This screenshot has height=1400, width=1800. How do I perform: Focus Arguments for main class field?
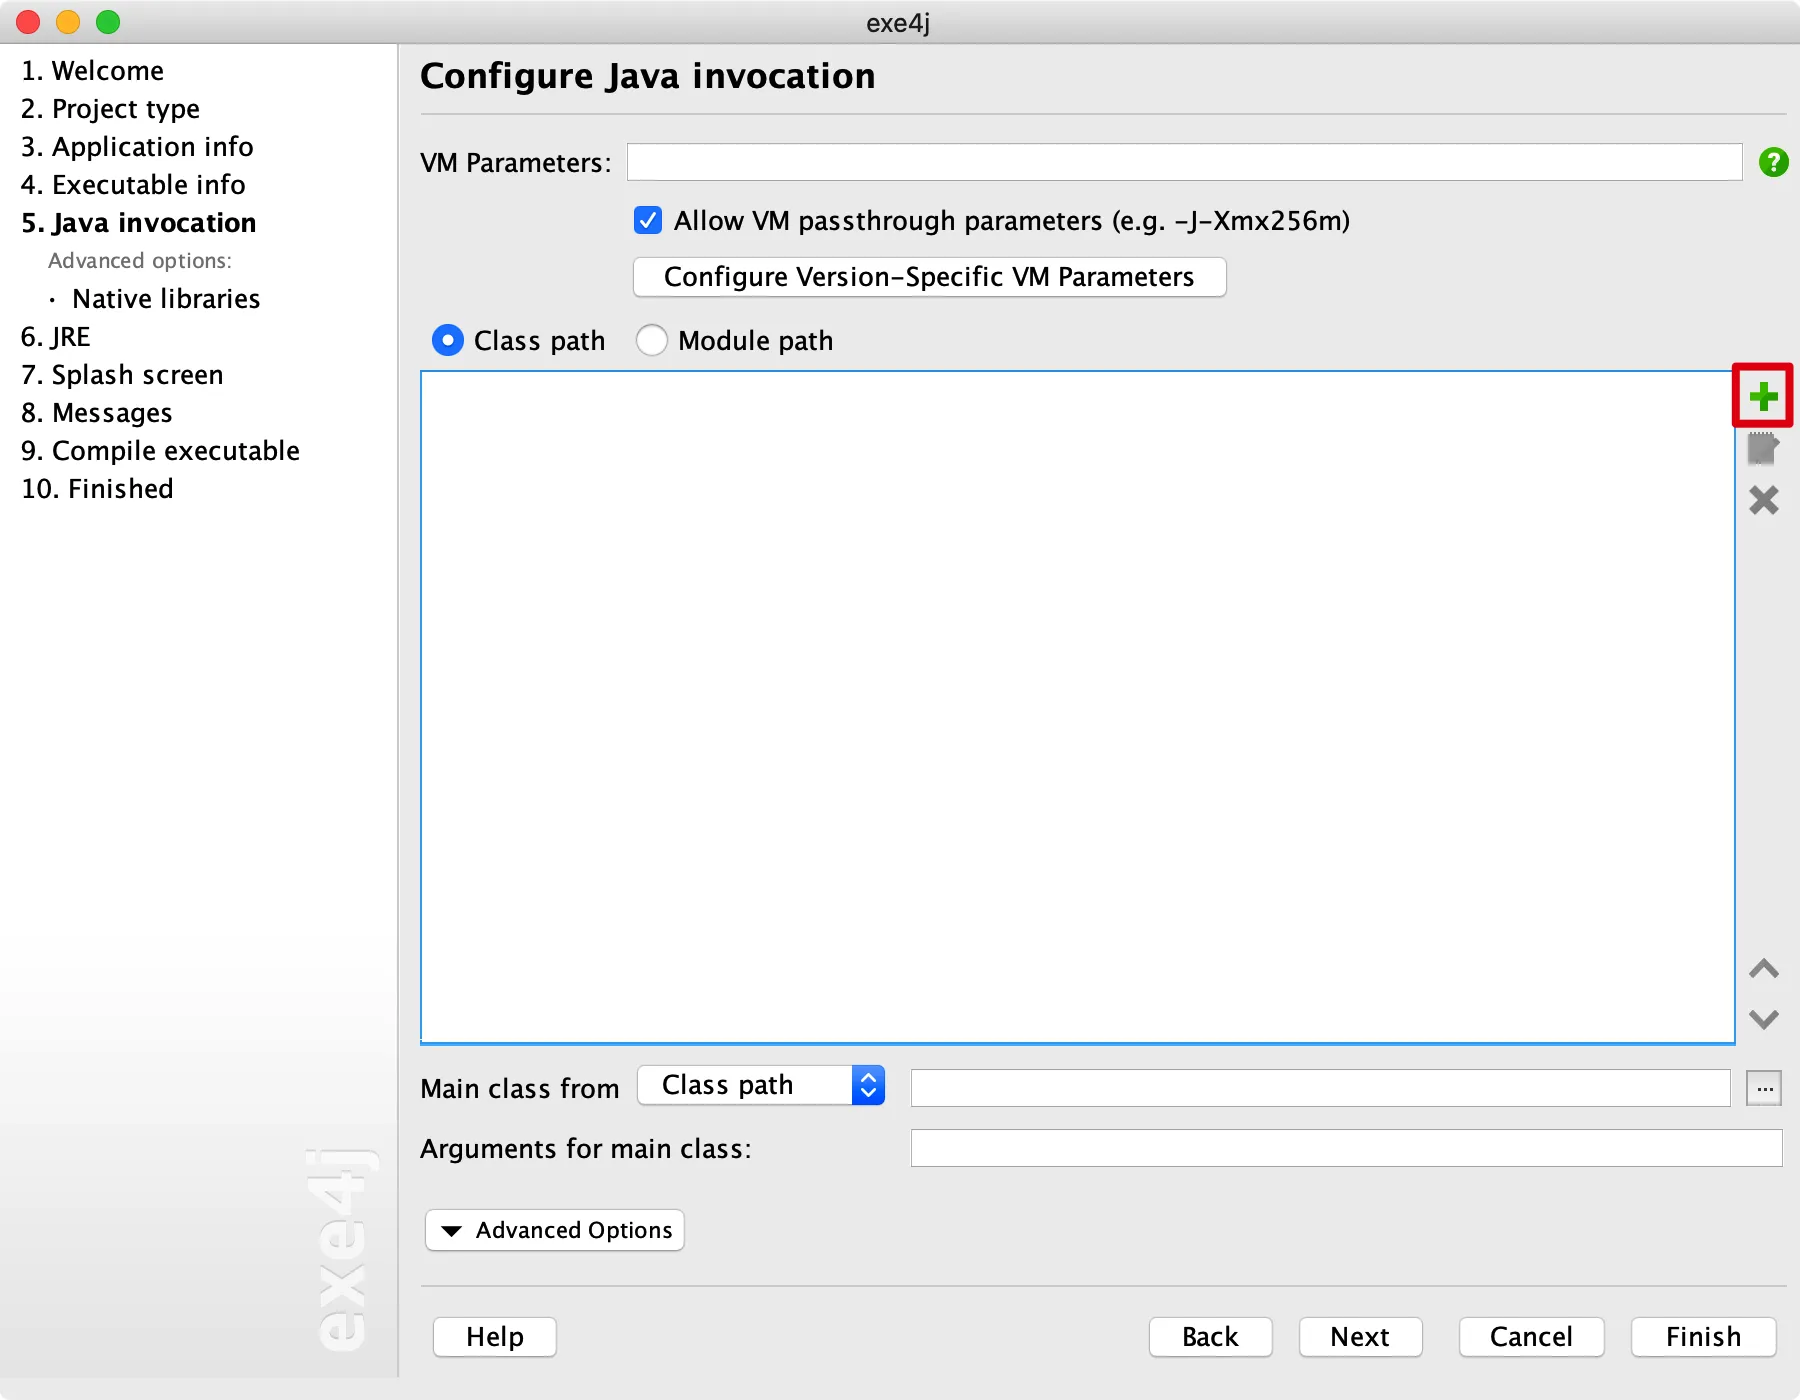pos(1346,1148)
